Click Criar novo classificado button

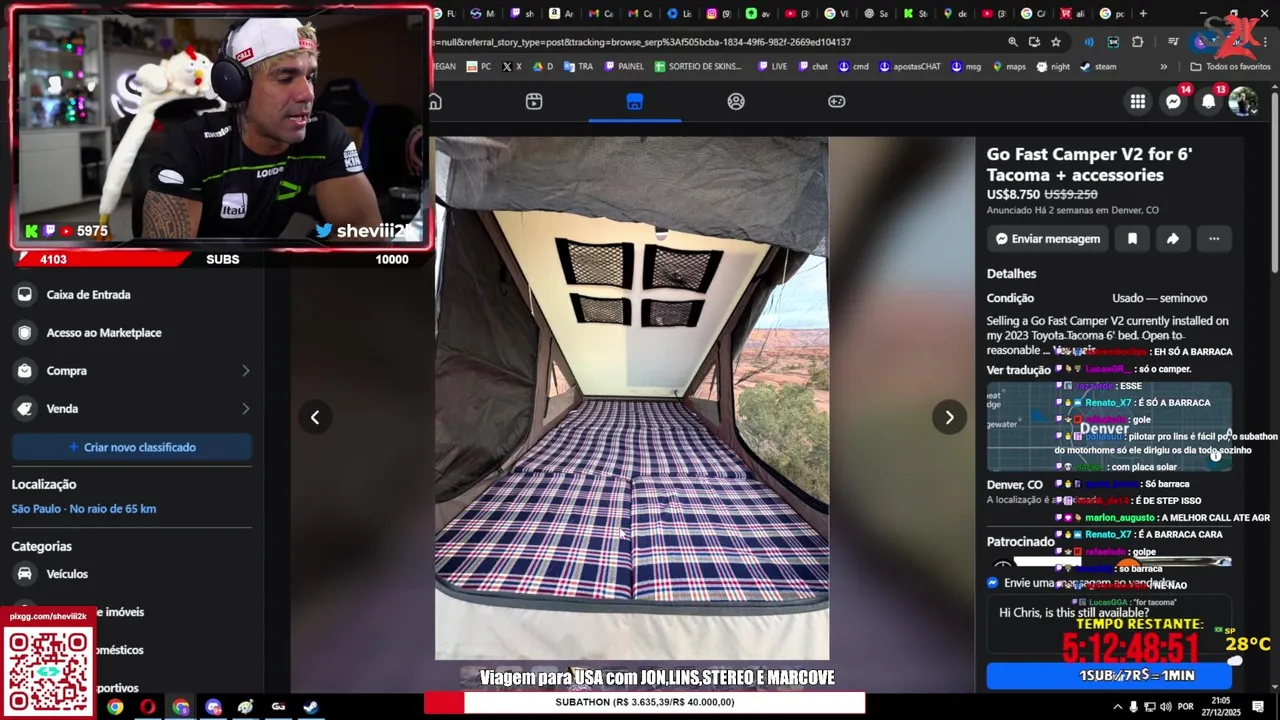(132, 447)
